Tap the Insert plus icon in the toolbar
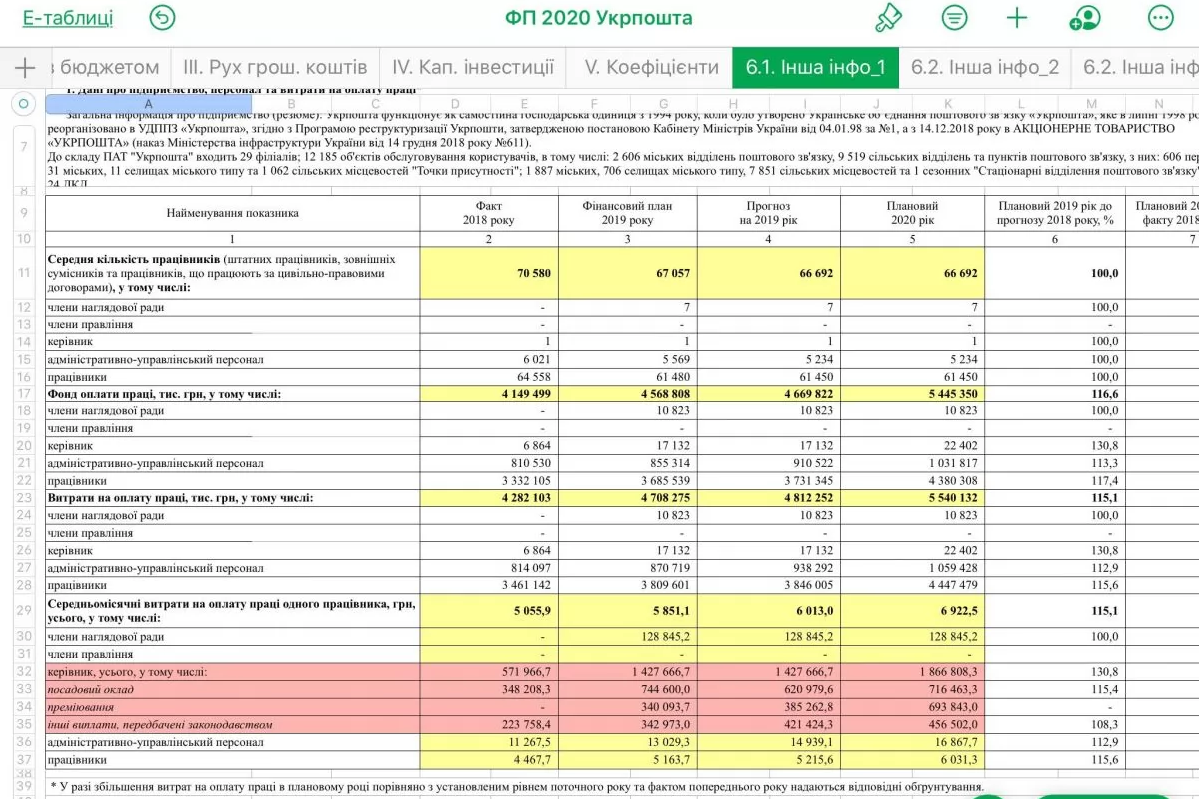This screenshot has width=1199, height=799. (x=1017, y=18)
